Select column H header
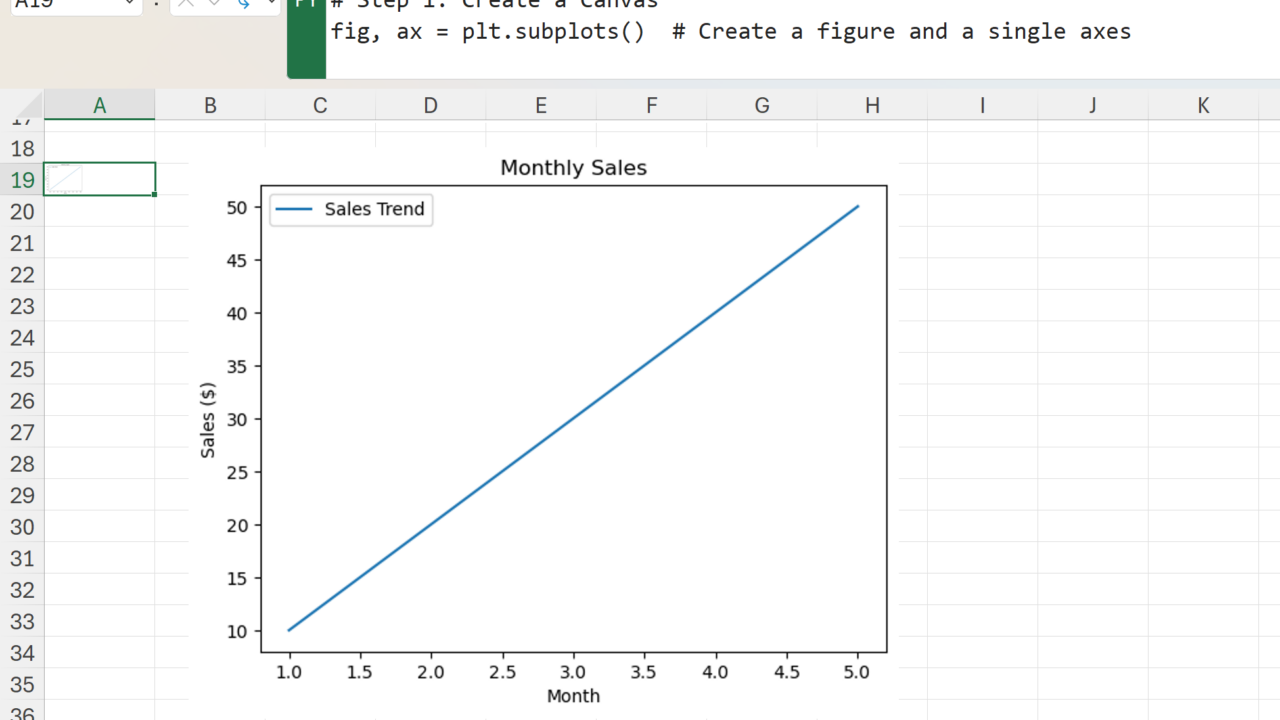 (872, 105)
